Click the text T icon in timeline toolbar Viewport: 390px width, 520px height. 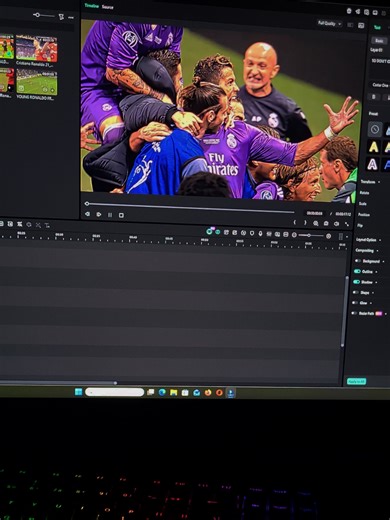pyautogui.click(x=47, y=225)
